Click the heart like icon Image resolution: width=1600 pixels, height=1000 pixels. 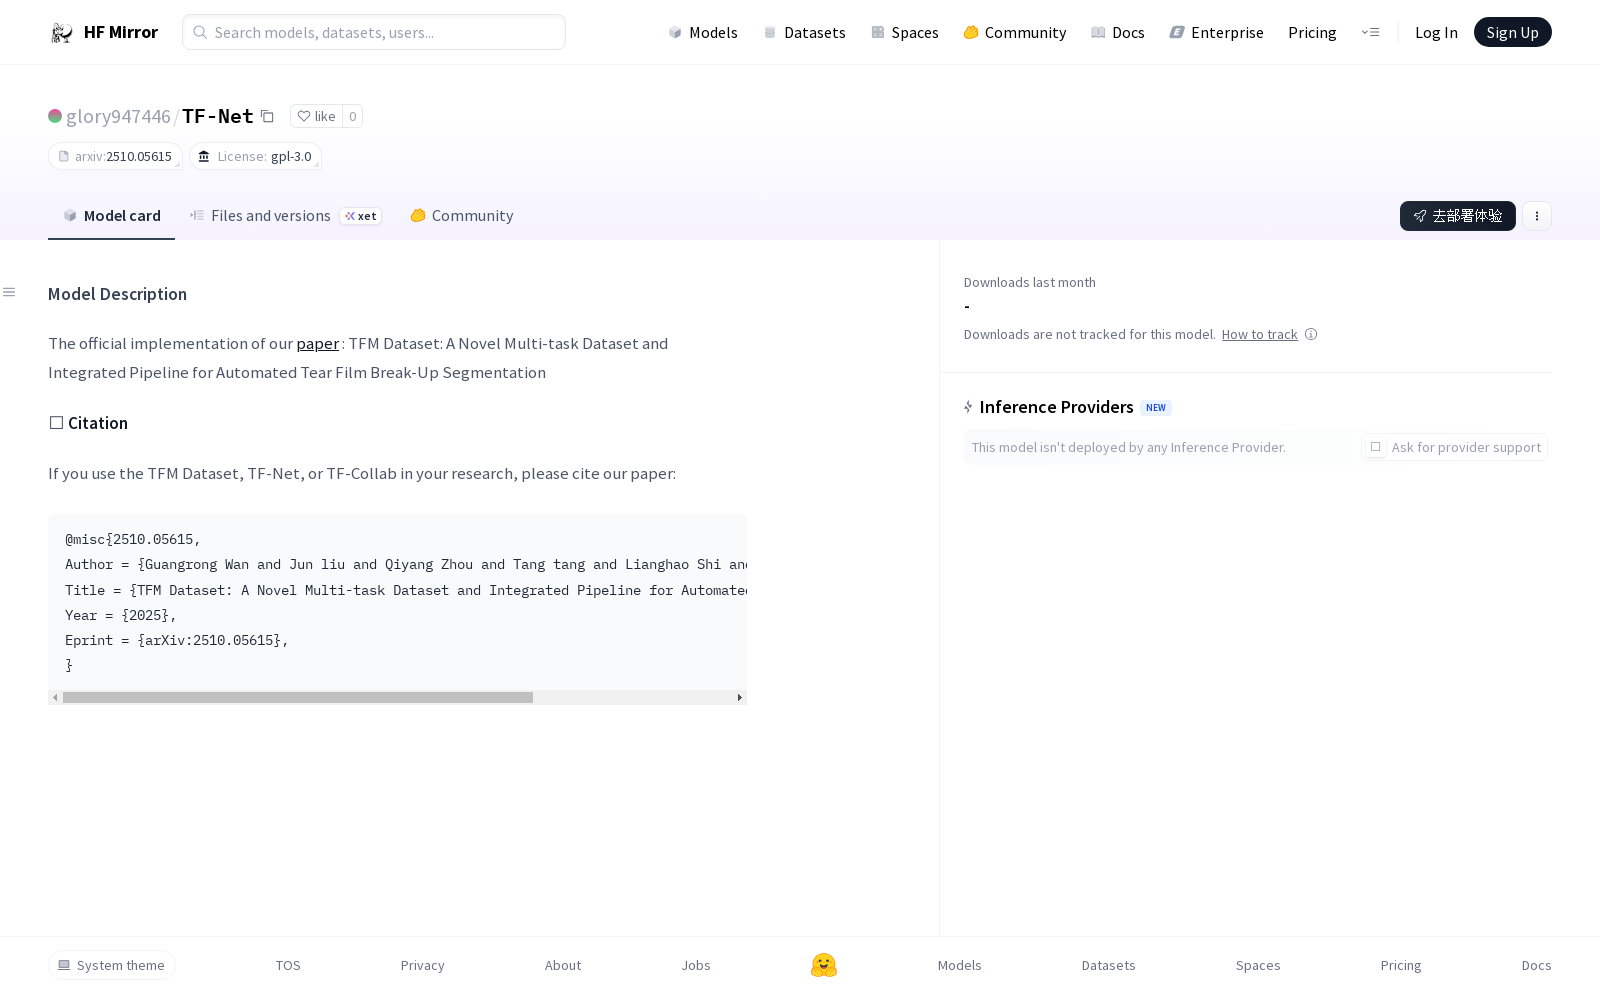[x=304, y=116]
